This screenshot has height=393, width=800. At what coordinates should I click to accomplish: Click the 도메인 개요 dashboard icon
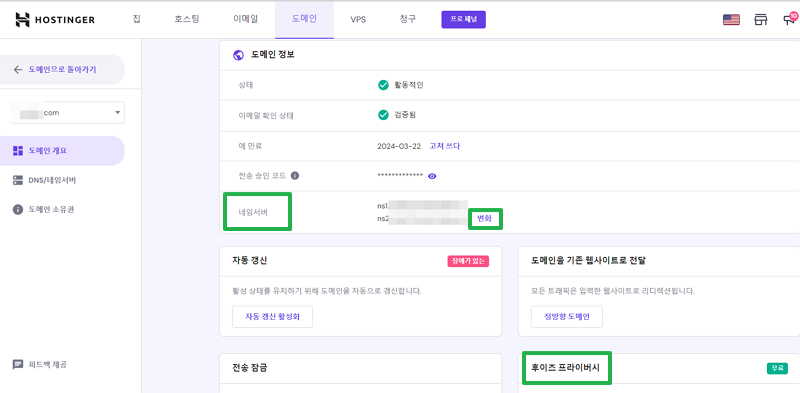pyautogui.click(x=18, y=151)
